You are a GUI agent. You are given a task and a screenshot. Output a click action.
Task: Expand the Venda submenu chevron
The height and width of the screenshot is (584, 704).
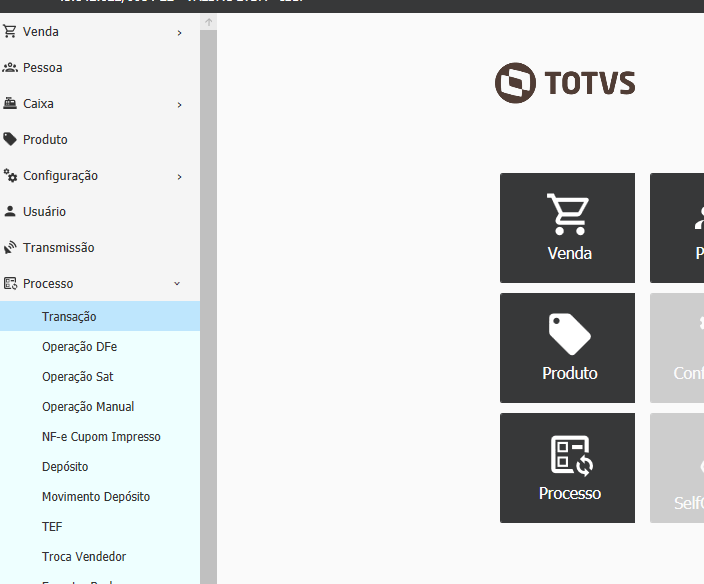pyautogui.click(x=179, y=33)
